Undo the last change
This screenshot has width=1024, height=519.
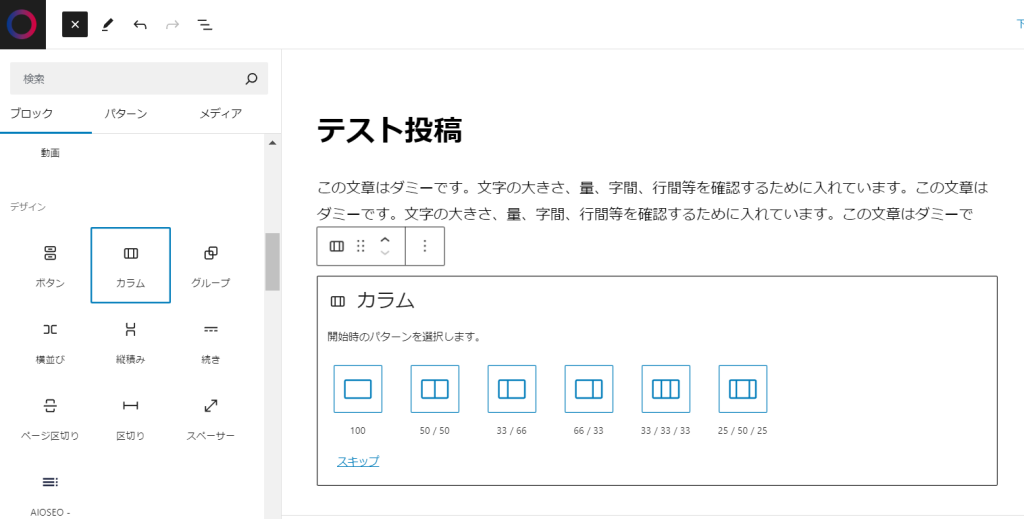(x=140, y=24)
